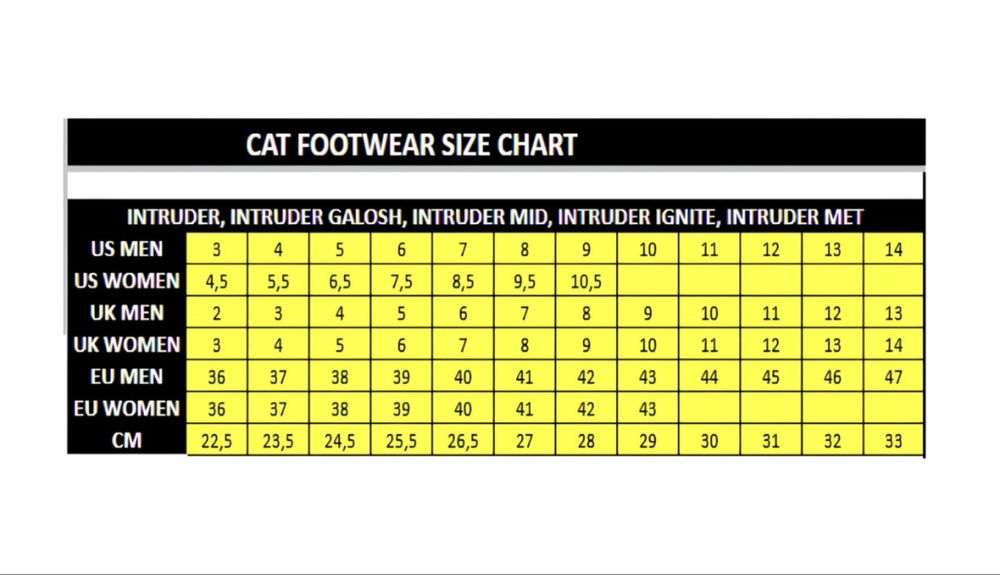
Task: Select the 44 cell in EU MEN row
Action: pyautogui.click(x=709, y=377)
